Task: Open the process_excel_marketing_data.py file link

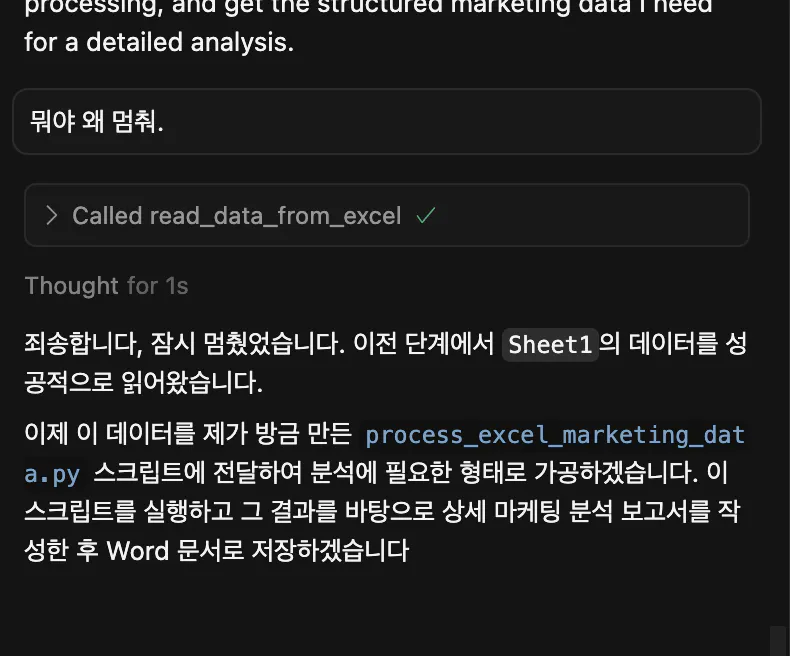Action: pos(554,436)
